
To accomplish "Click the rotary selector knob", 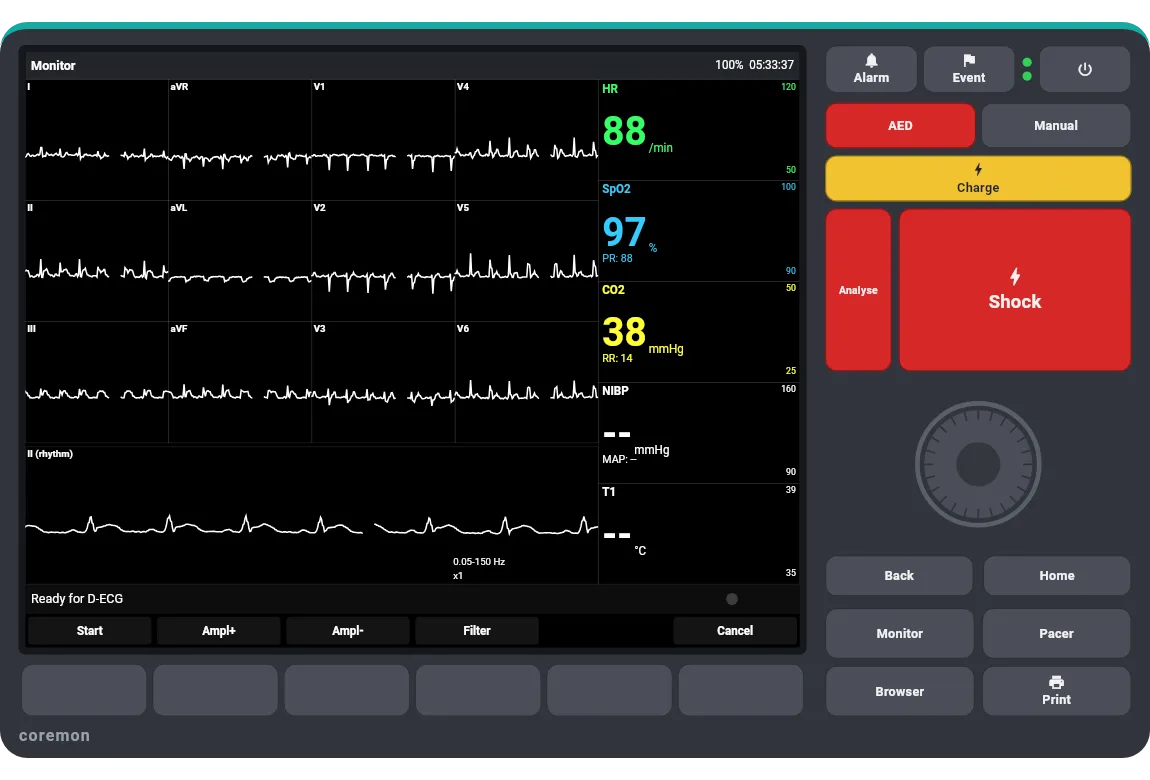I will 978,464.
